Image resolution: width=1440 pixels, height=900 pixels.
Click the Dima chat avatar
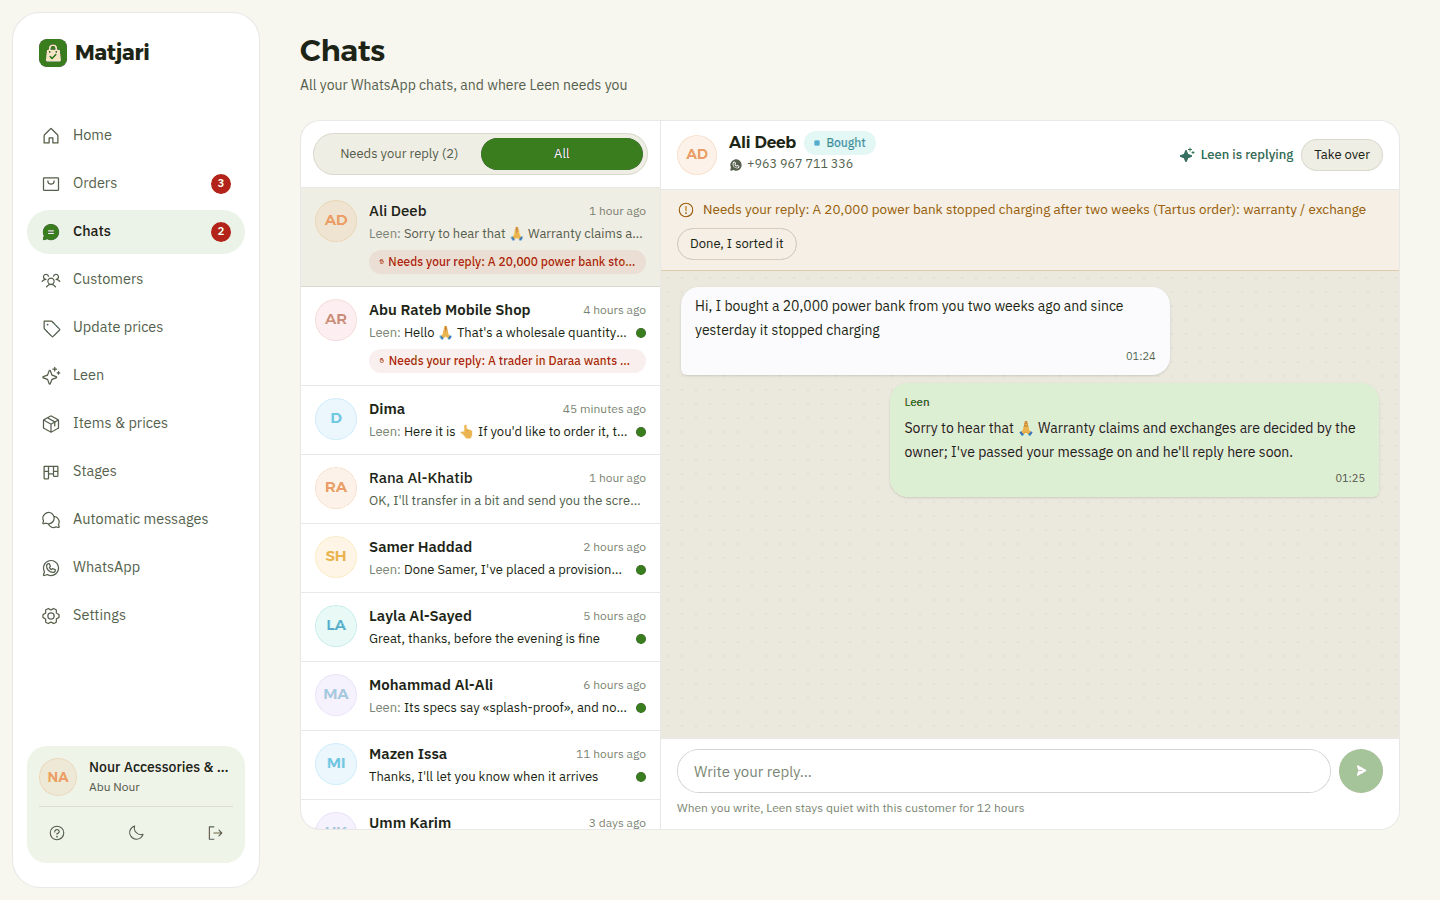[336, 419]
